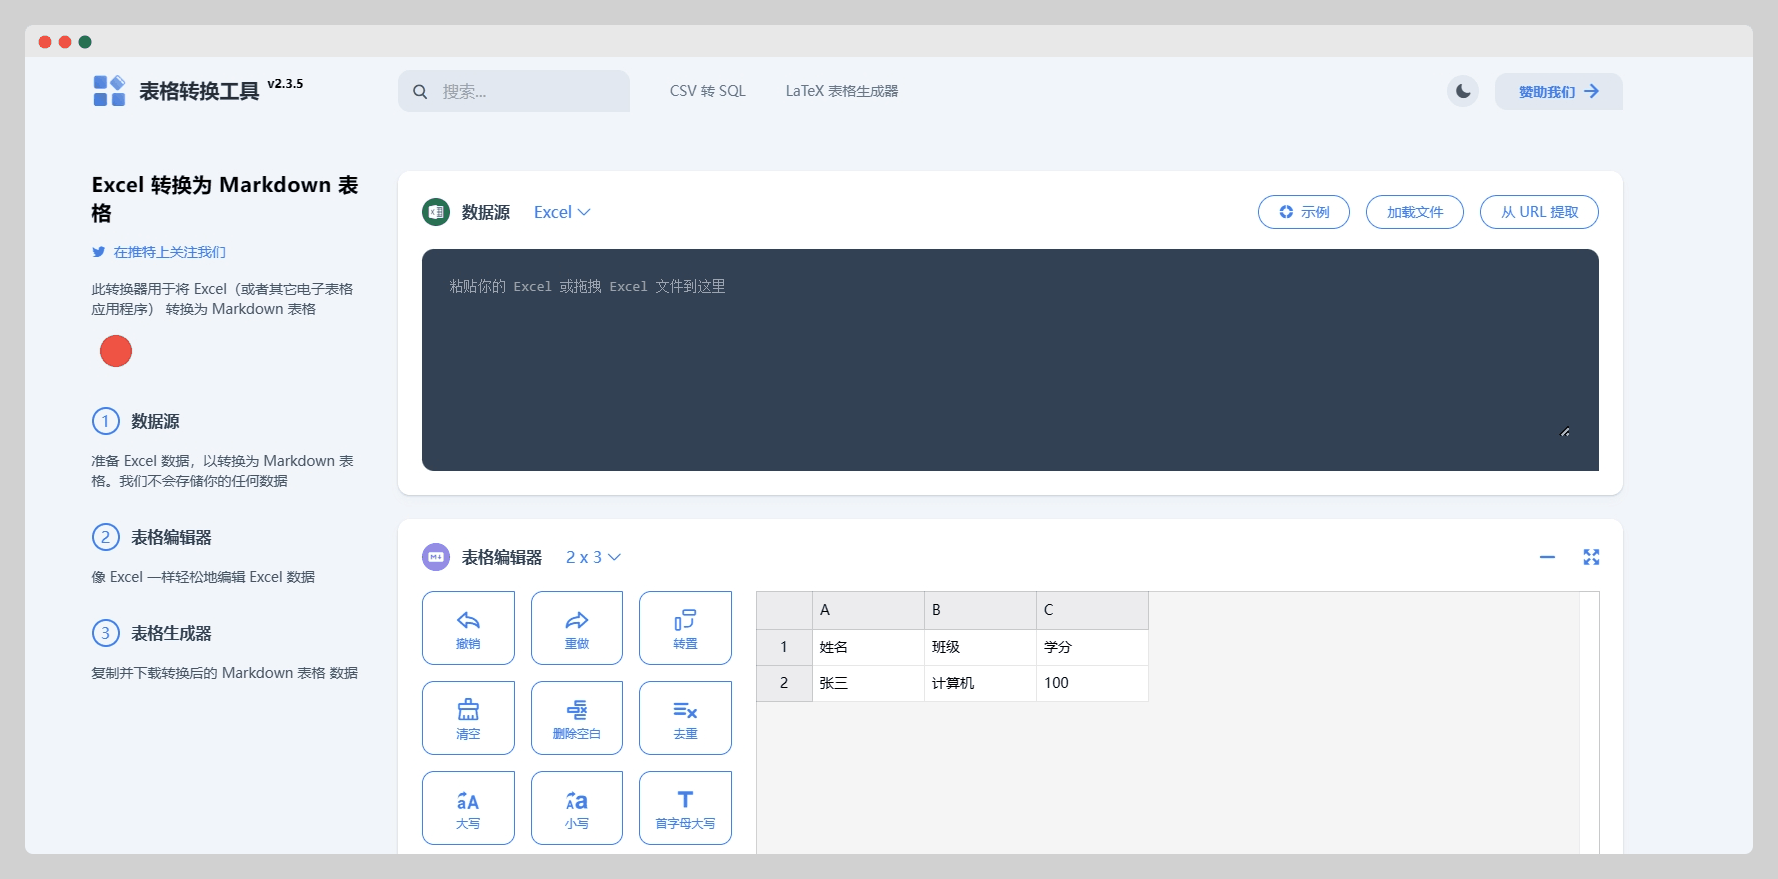Clear the table using 清空 button
This screenshot has height=879, width=1778.
[468, 718]
